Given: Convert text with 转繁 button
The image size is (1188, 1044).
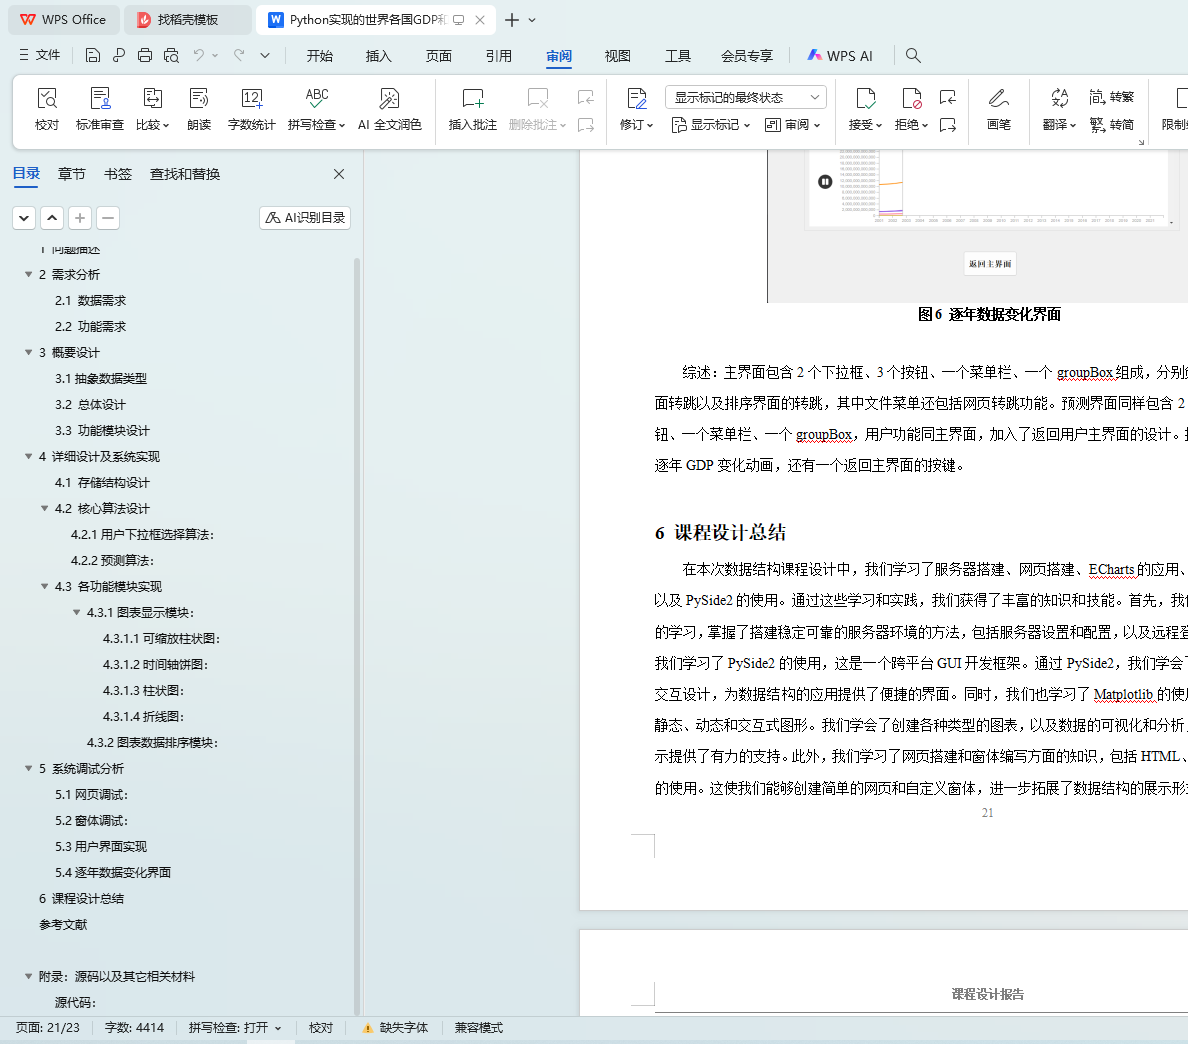Looking at the screenshot, I should [x=1111, y=97].
